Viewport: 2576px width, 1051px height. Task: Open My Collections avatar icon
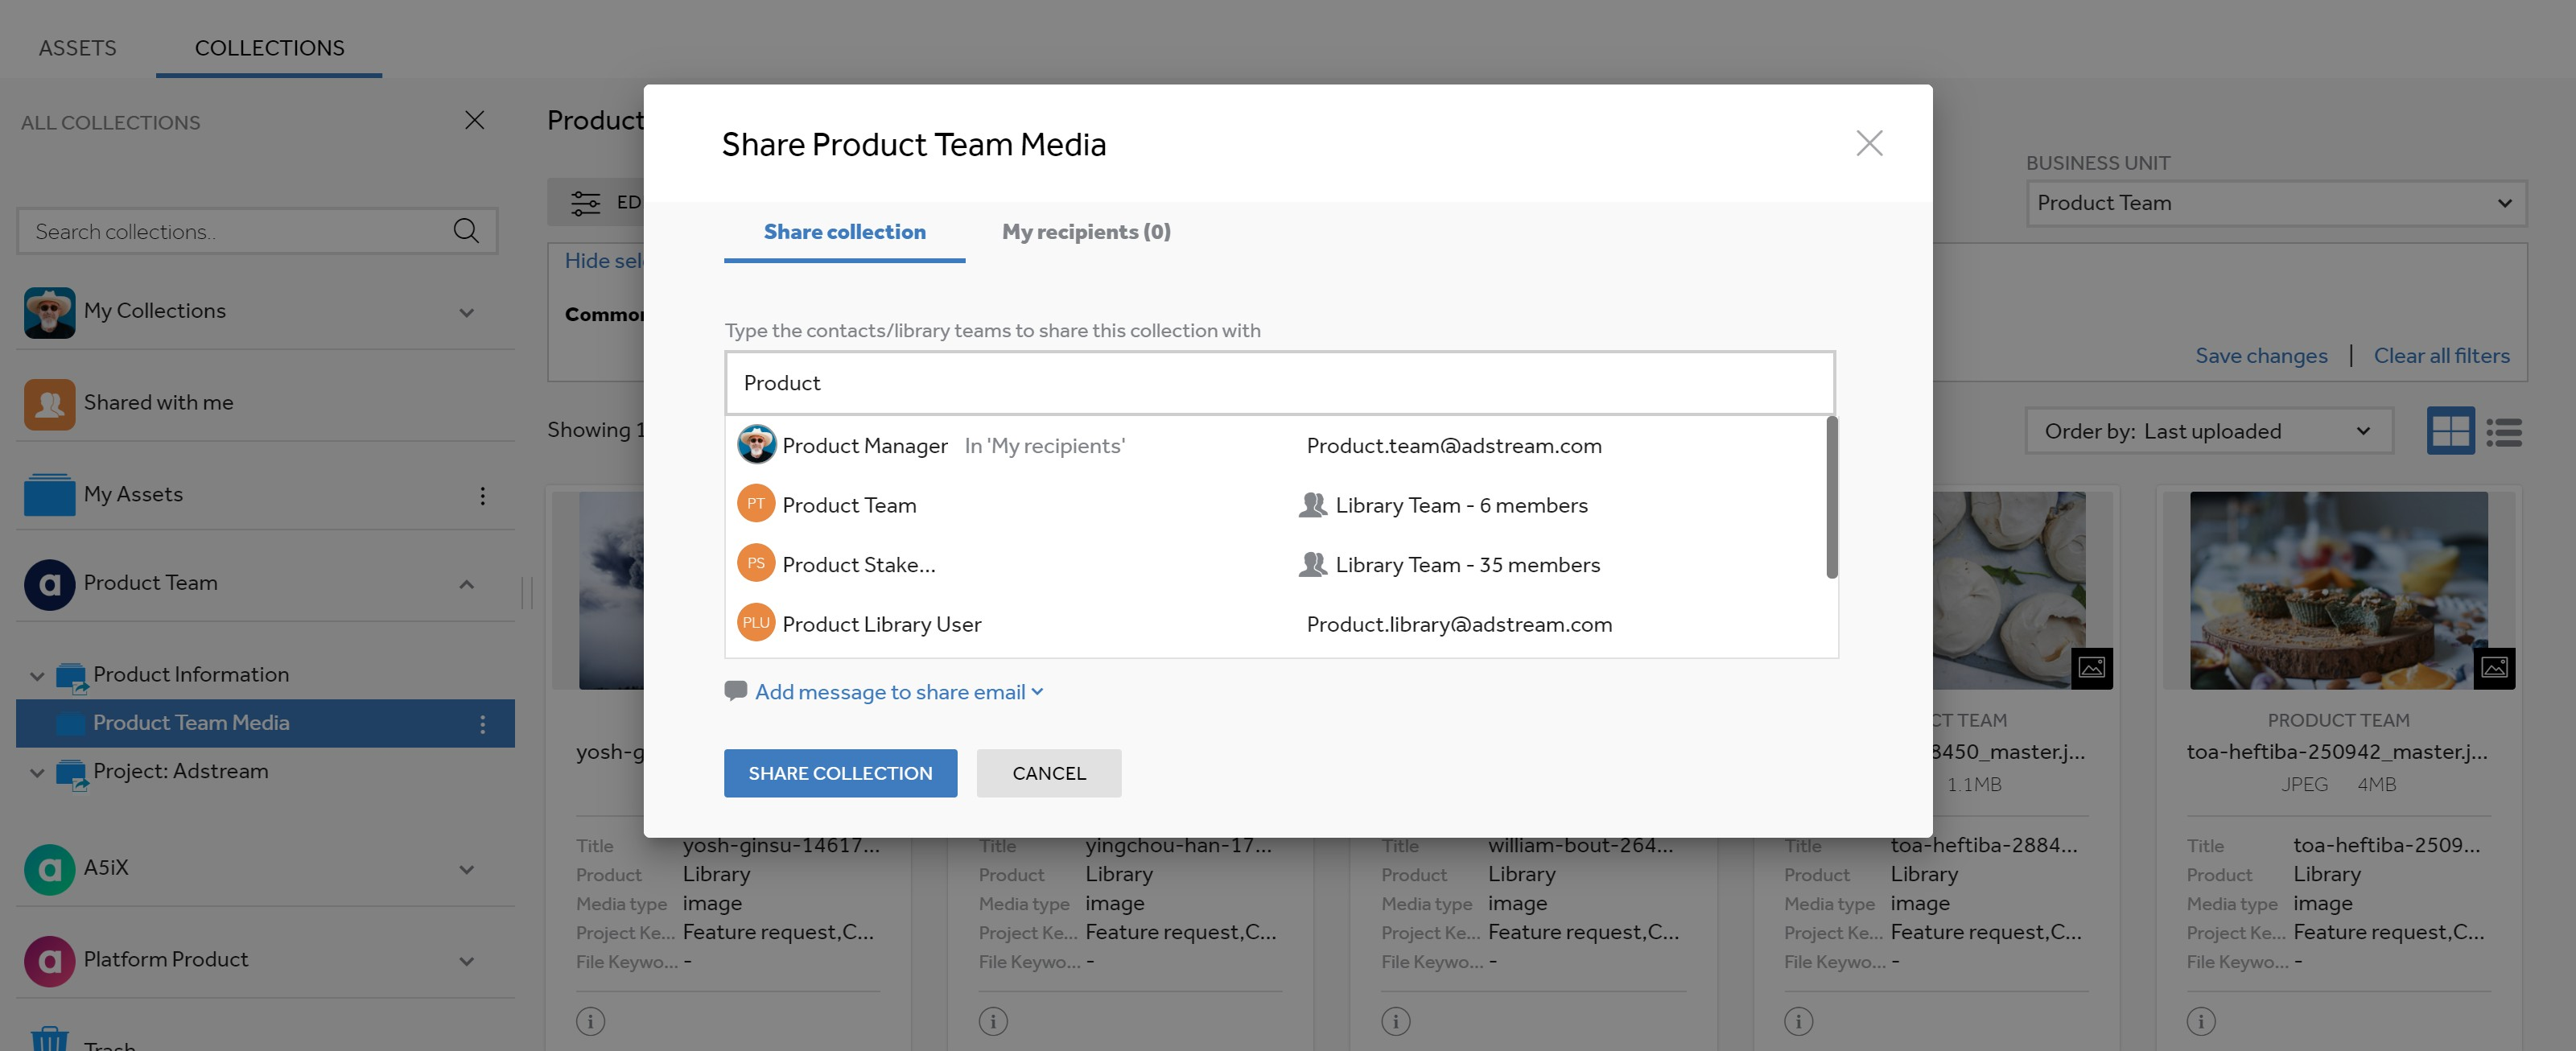pos(49,312)
